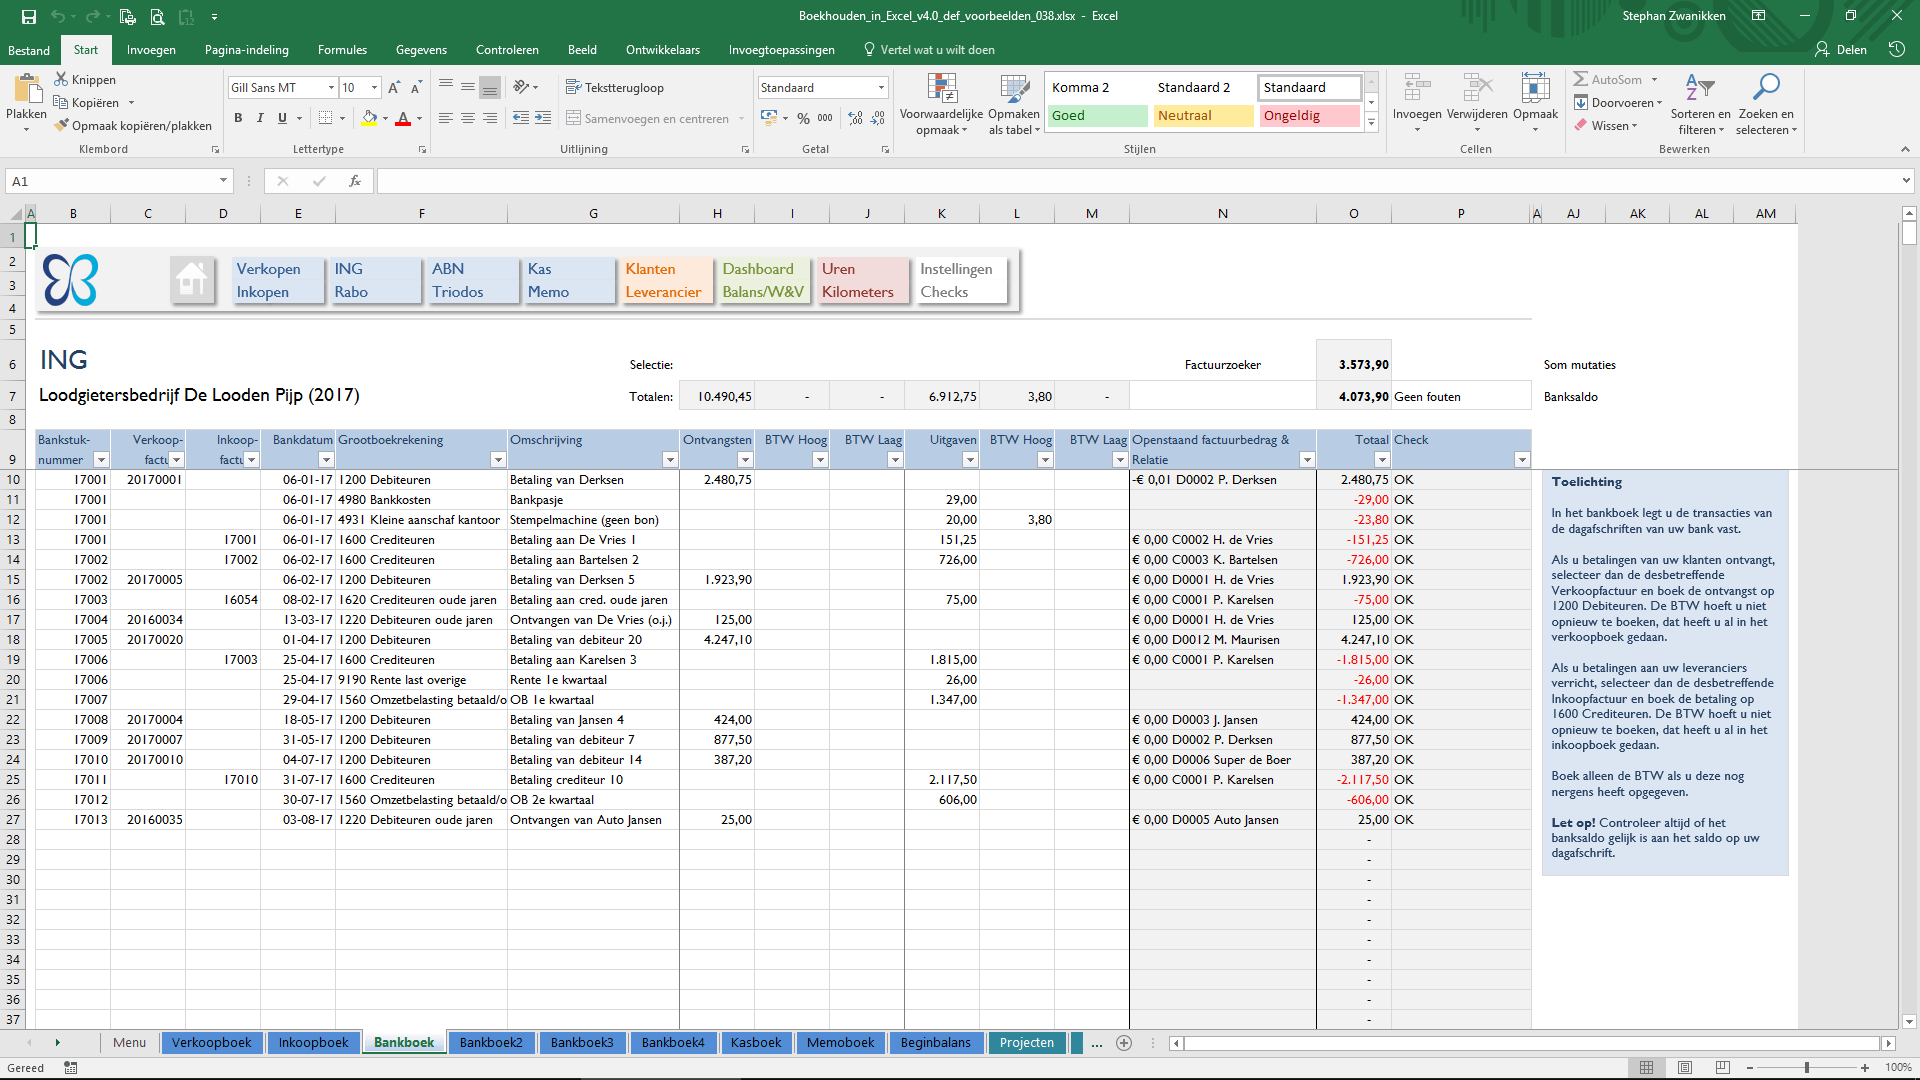Click the AutoSom sigma icon
This screenshot has height=1080, width=1920.
pos(1580,79)
